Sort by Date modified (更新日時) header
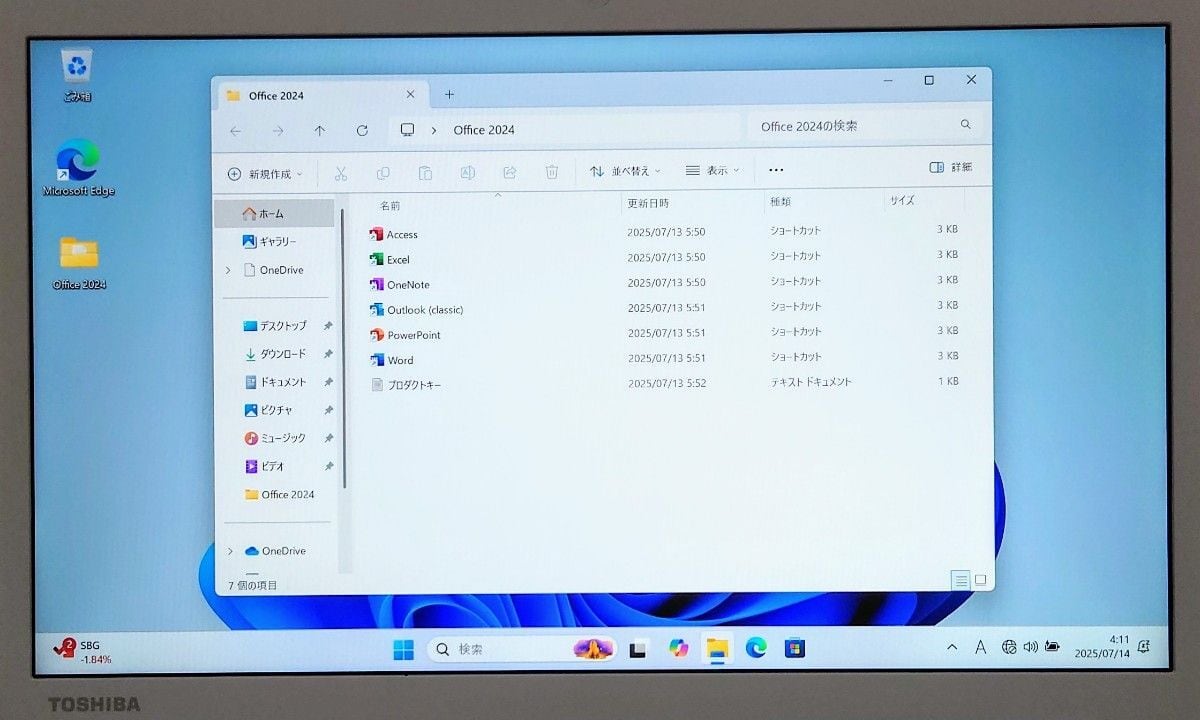This screenshot has width=1200, height=720. [648, 203]
